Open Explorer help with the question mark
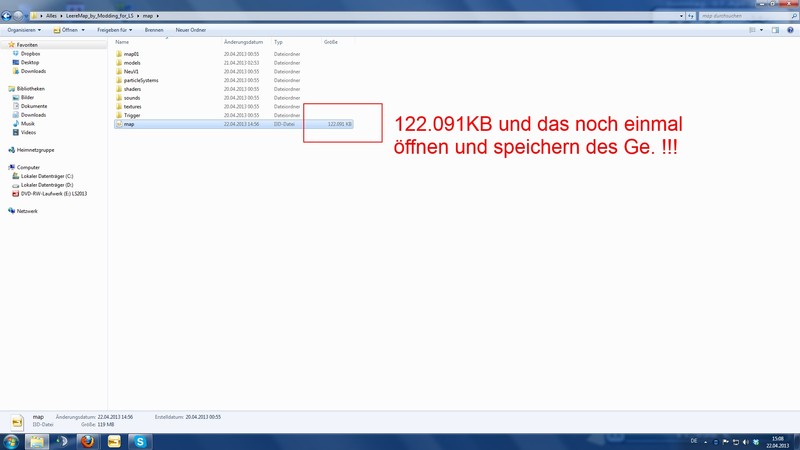Image resolution: width=800 pixels, height=450 pixels. pyautogui.click(x=790, y=30)
